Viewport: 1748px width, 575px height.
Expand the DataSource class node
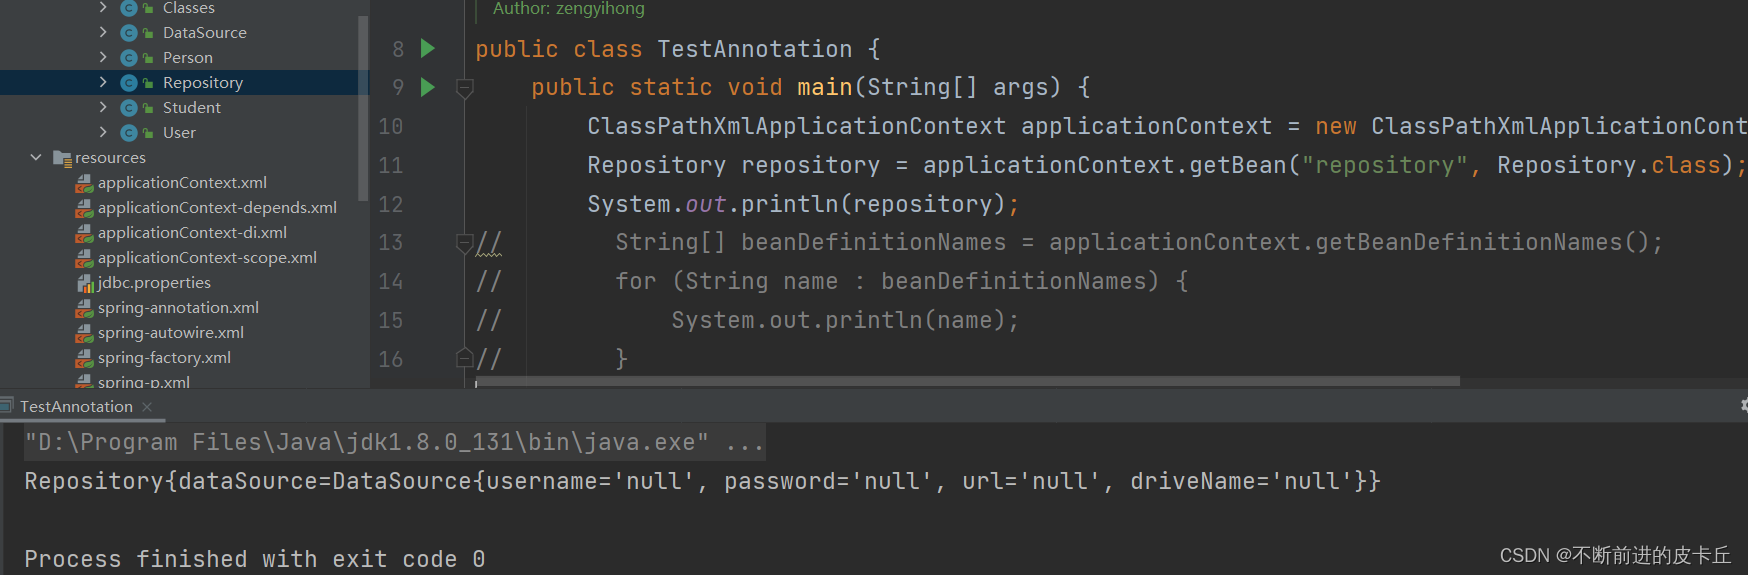[x=103, y=32]
